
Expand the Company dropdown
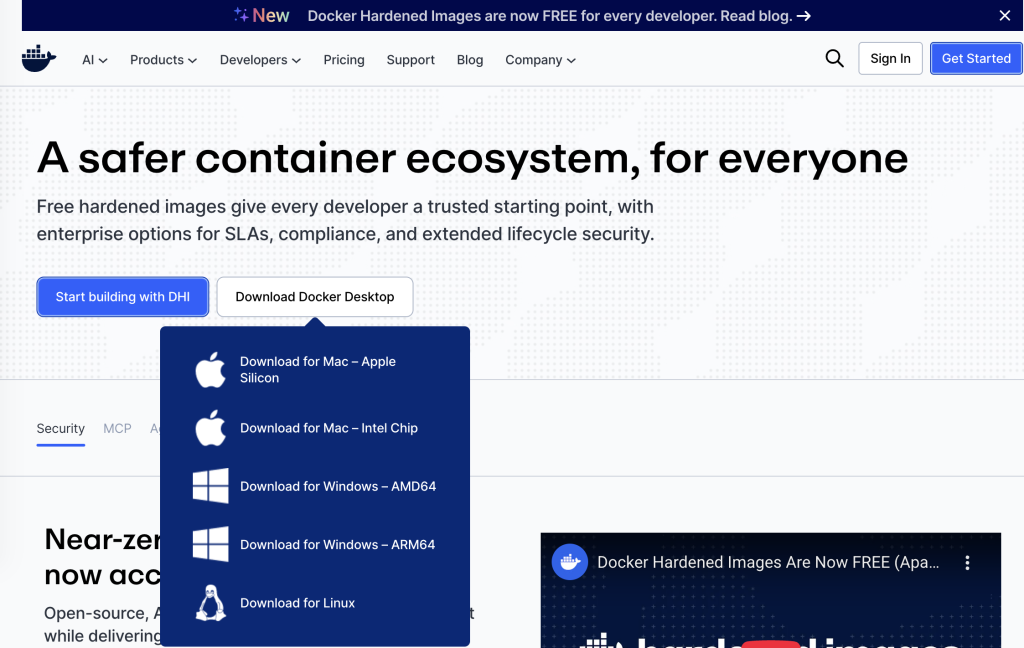tap(540, 60)
